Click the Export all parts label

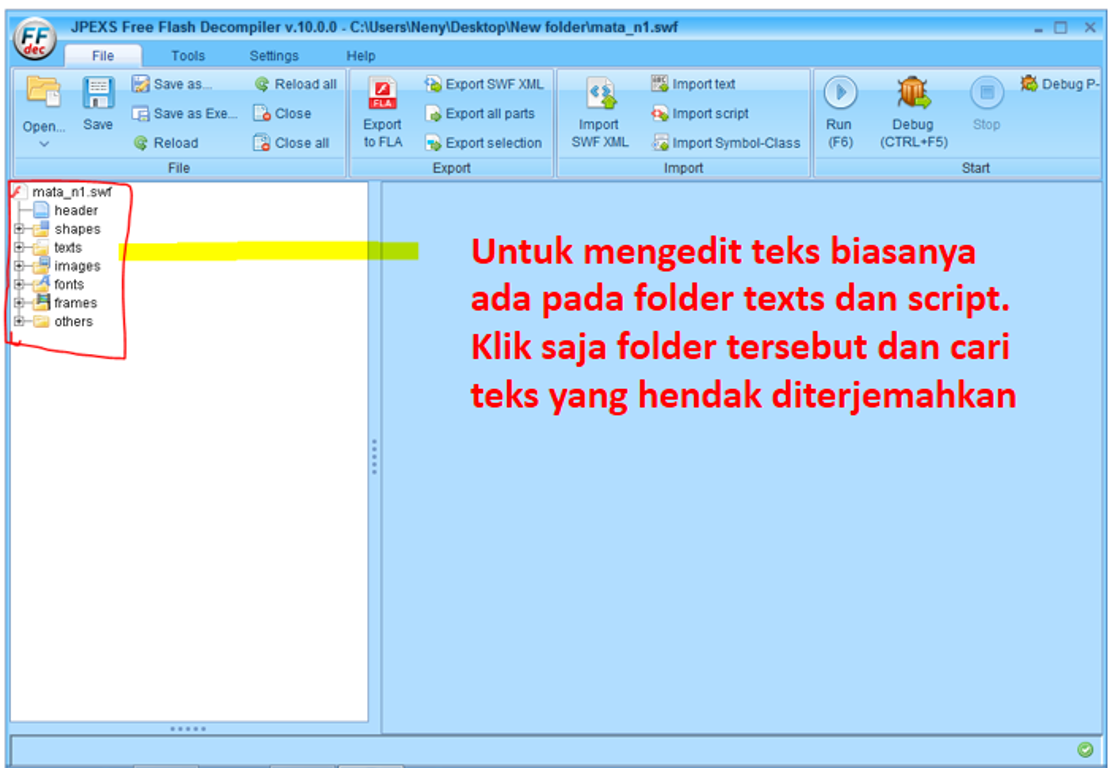(x=490, y=113)
